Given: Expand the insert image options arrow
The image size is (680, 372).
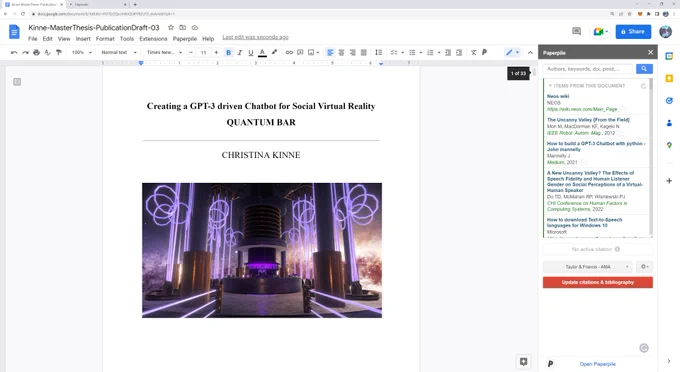Looking at the screenshot, I should (318, 52).
